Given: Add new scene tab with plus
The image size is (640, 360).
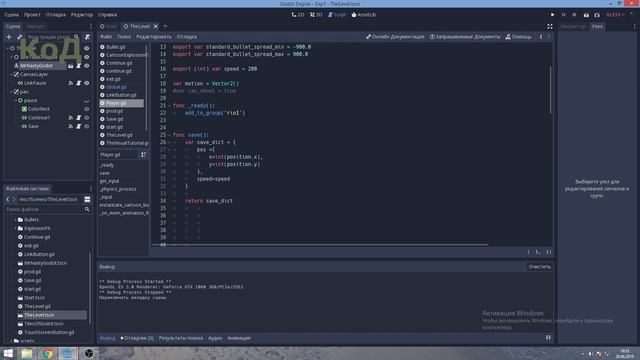Looking at the screenshot, I should [165, 26].
